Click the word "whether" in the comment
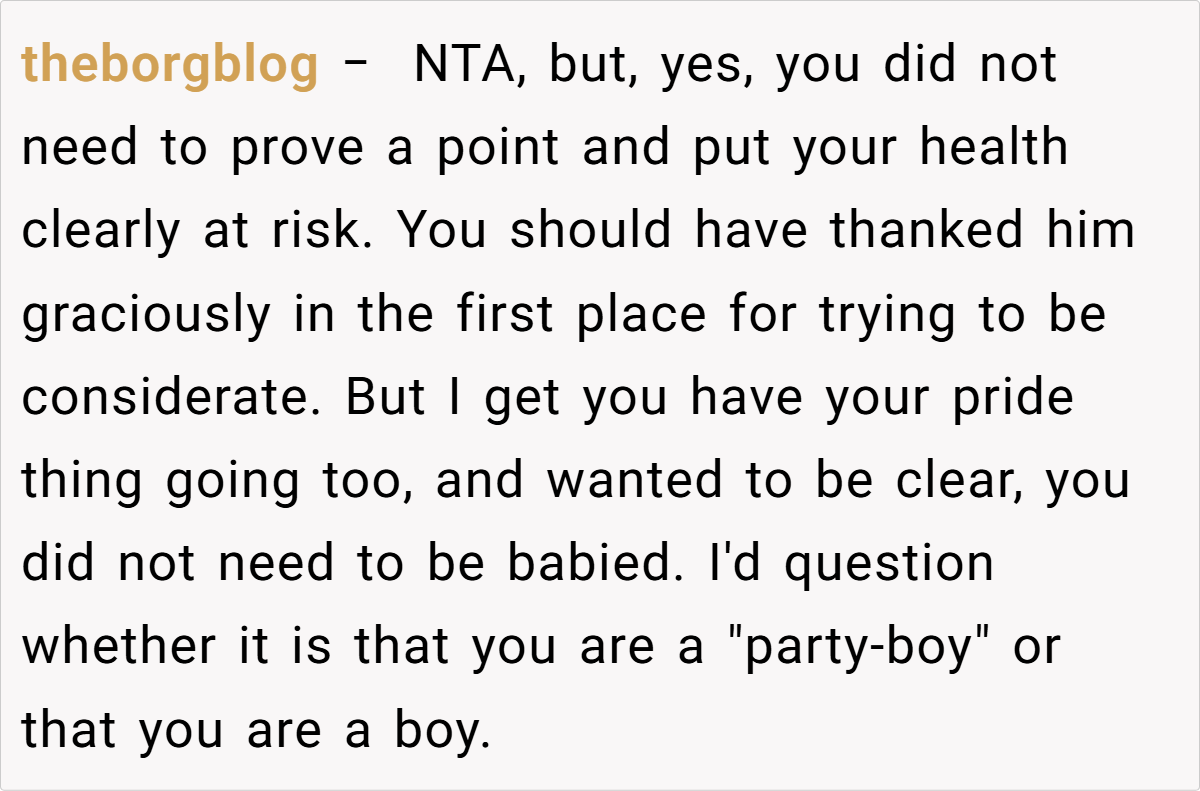Viewport: 1200px width, 791px height. [119, 647]
